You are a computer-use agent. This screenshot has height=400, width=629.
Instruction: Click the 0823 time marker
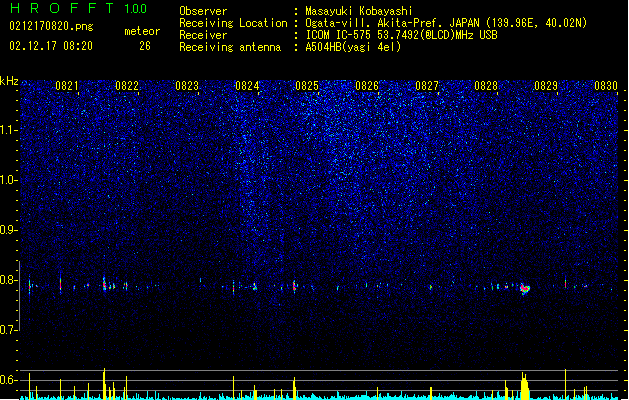(187, 86)
